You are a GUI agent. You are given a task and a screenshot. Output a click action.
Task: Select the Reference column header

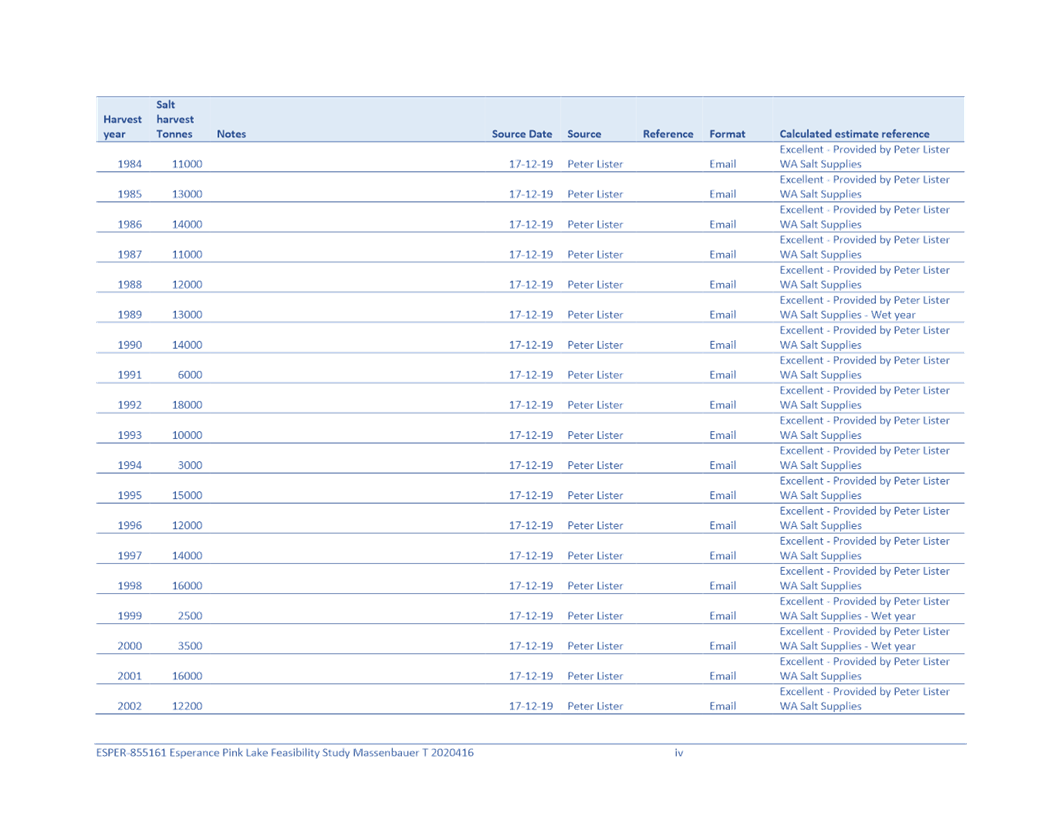pyautogui.click(x=667, y=134)
